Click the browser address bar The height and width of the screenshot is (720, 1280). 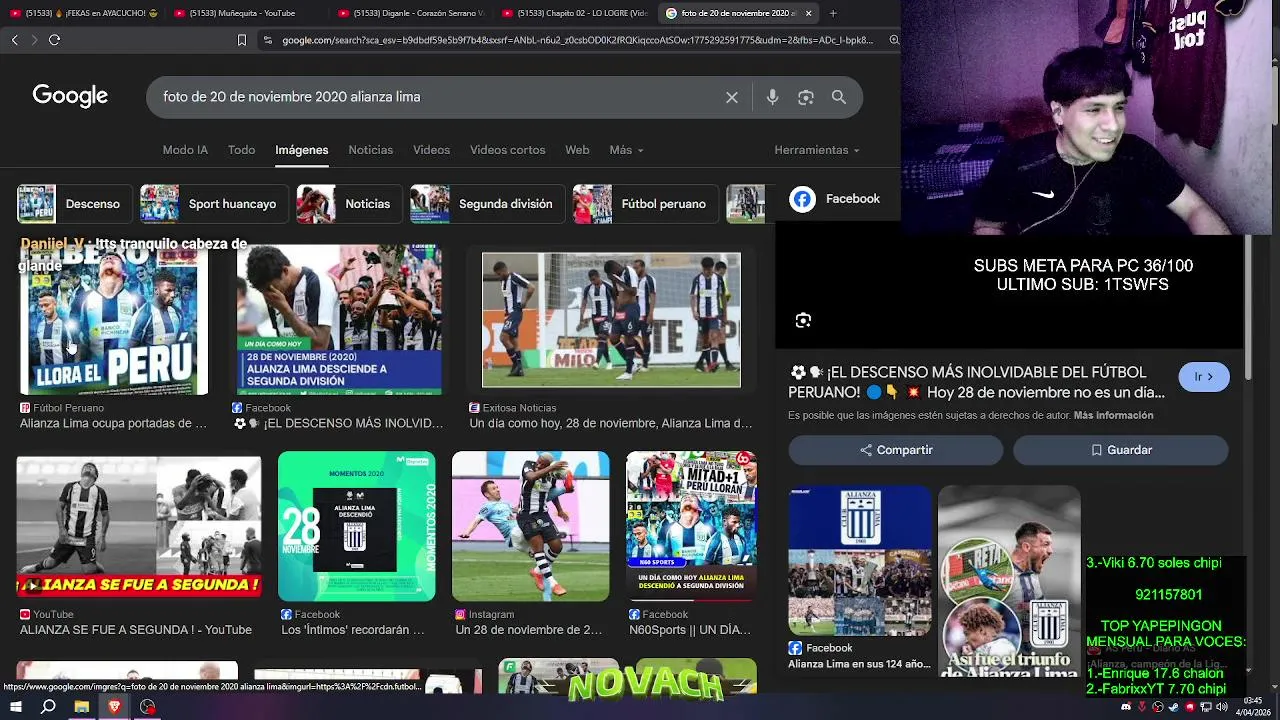(577, 40)
